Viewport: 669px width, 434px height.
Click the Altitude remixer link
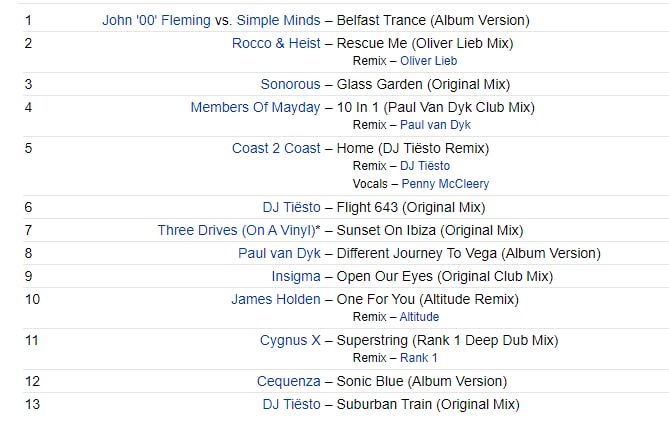point(419,317)
